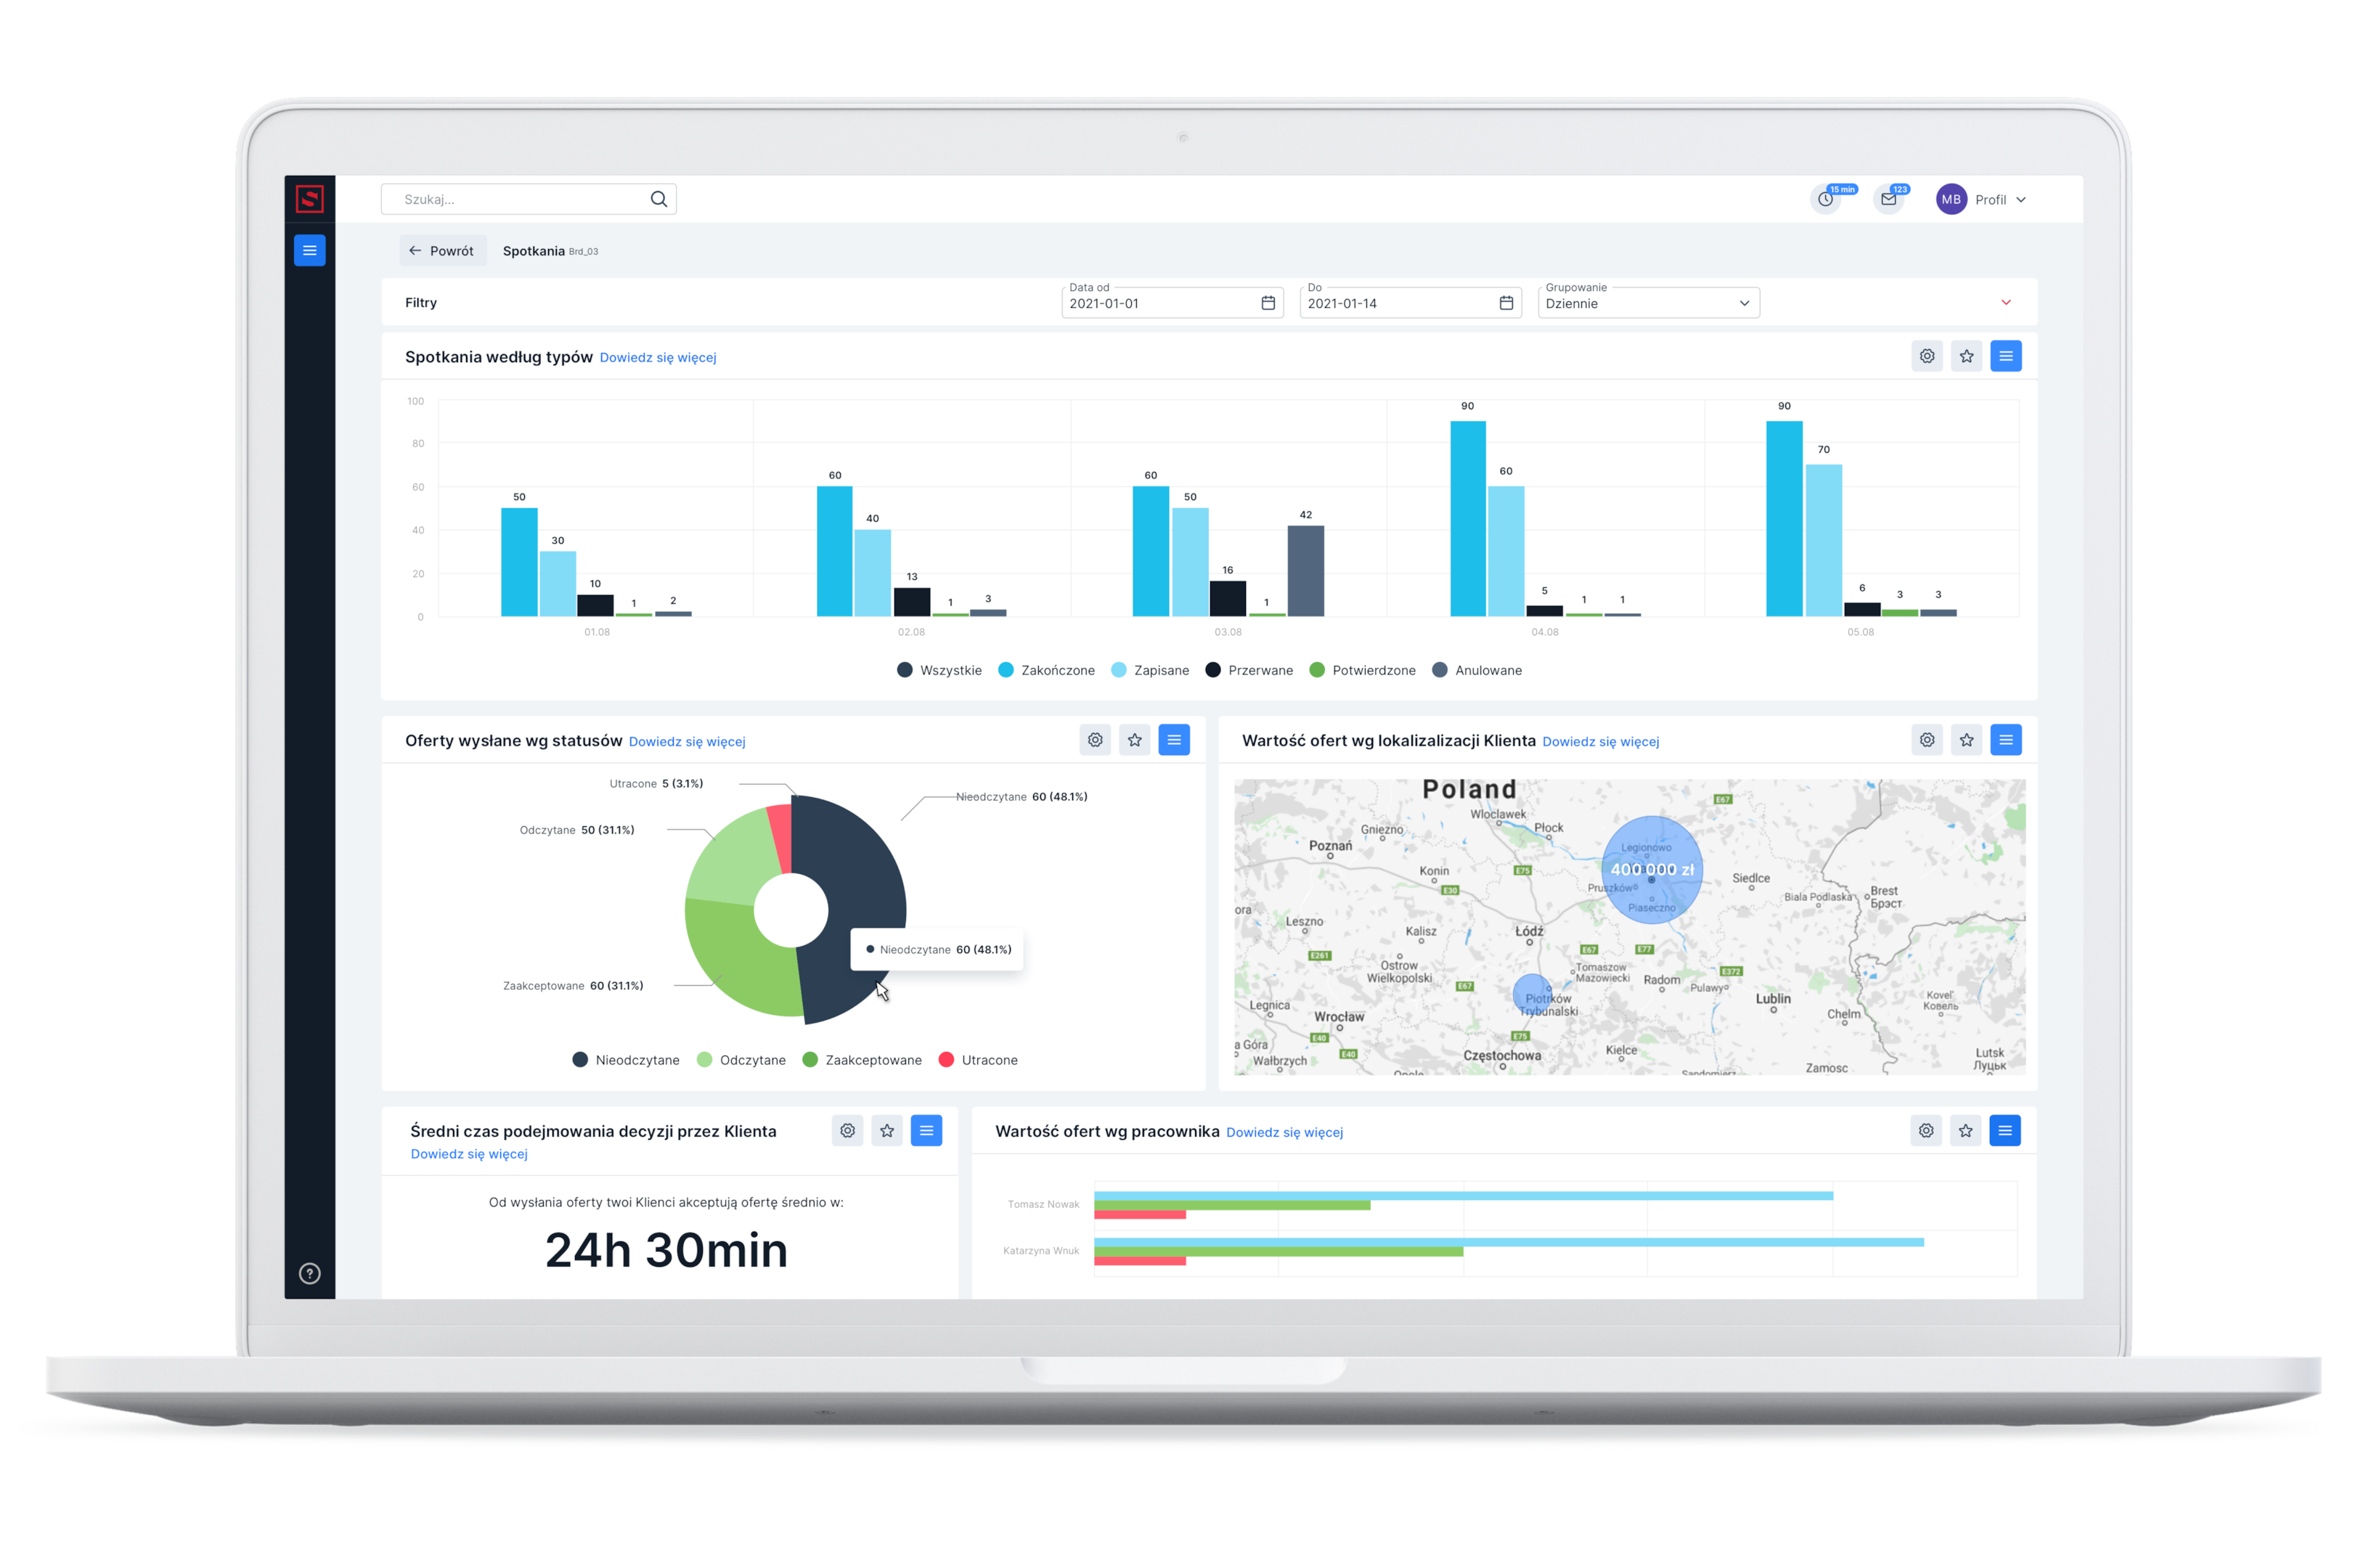Open blue menu of Spotkania według typów
Image resolution: width=2353 pixels, height=1568 pixels.
[x=2005, y=356]
